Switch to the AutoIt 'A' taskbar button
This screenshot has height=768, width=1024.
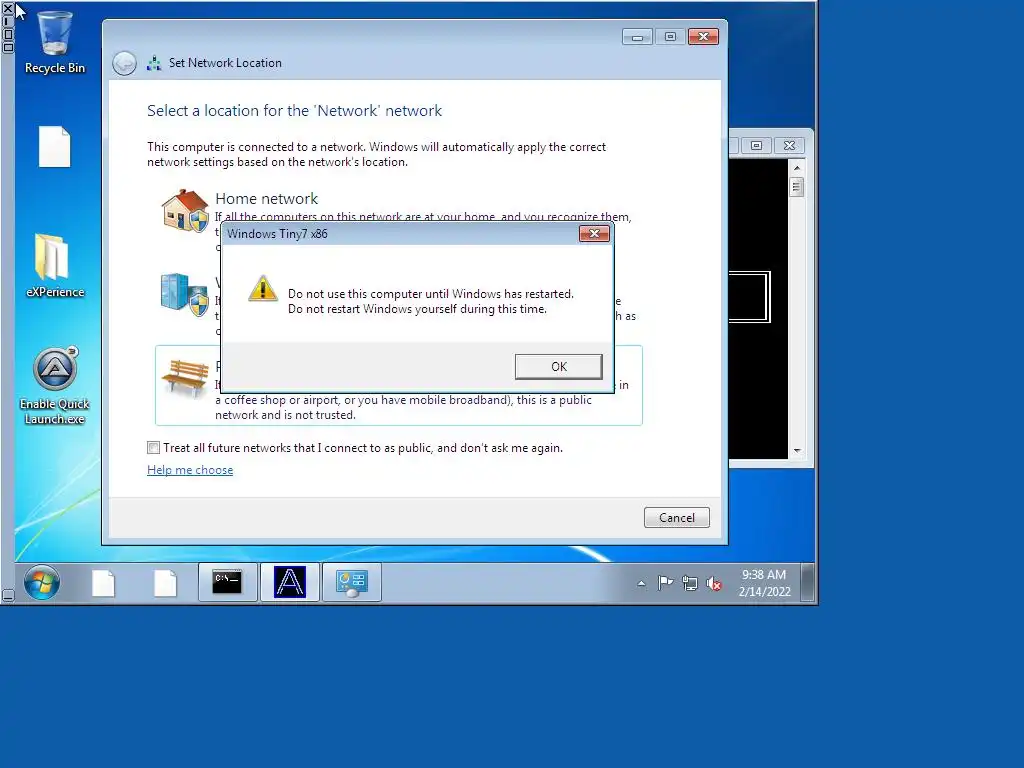(290, 582)
